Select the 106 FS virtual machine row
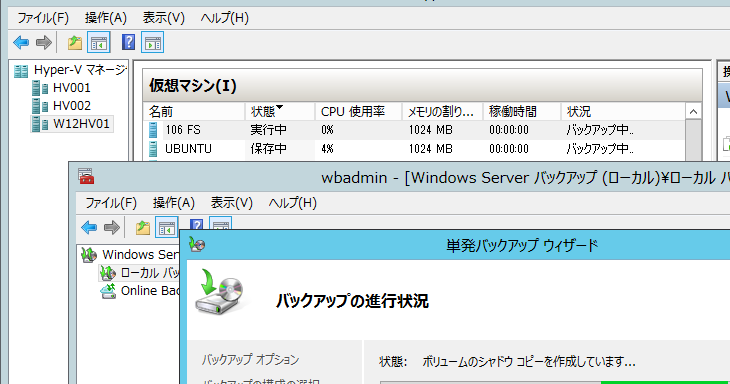Viewport: 730px width, 384px height. click(x=414, y=130)
